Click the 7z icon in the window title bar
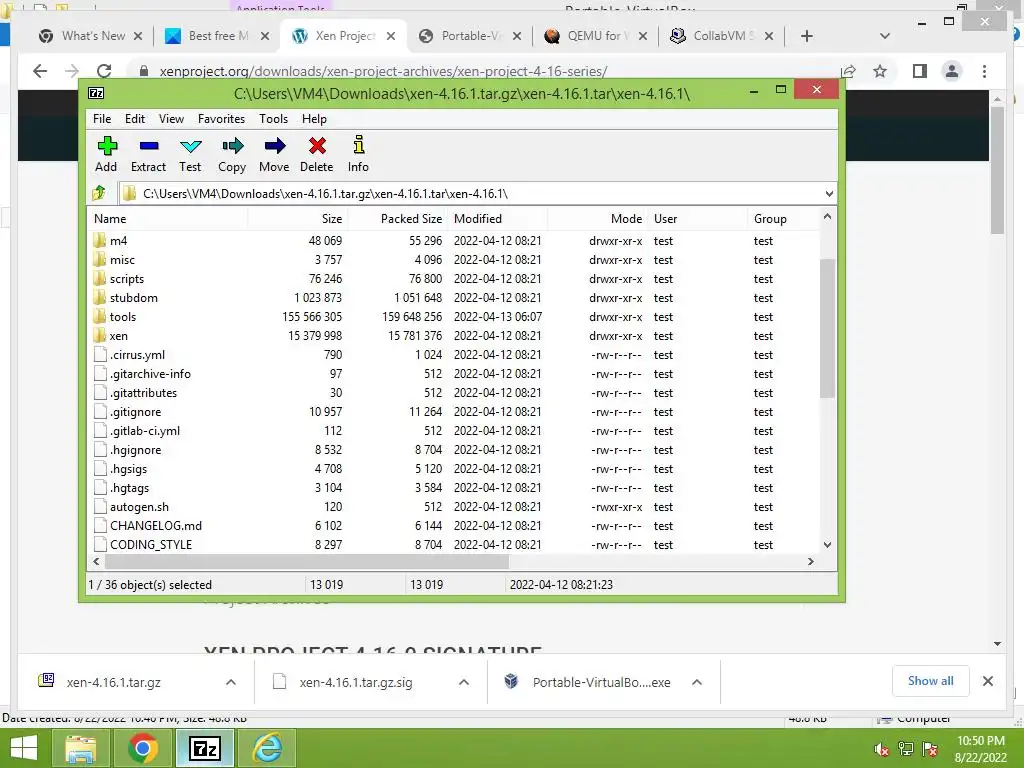The height and width of the screenshot is (768, 1024). [96, 93]
